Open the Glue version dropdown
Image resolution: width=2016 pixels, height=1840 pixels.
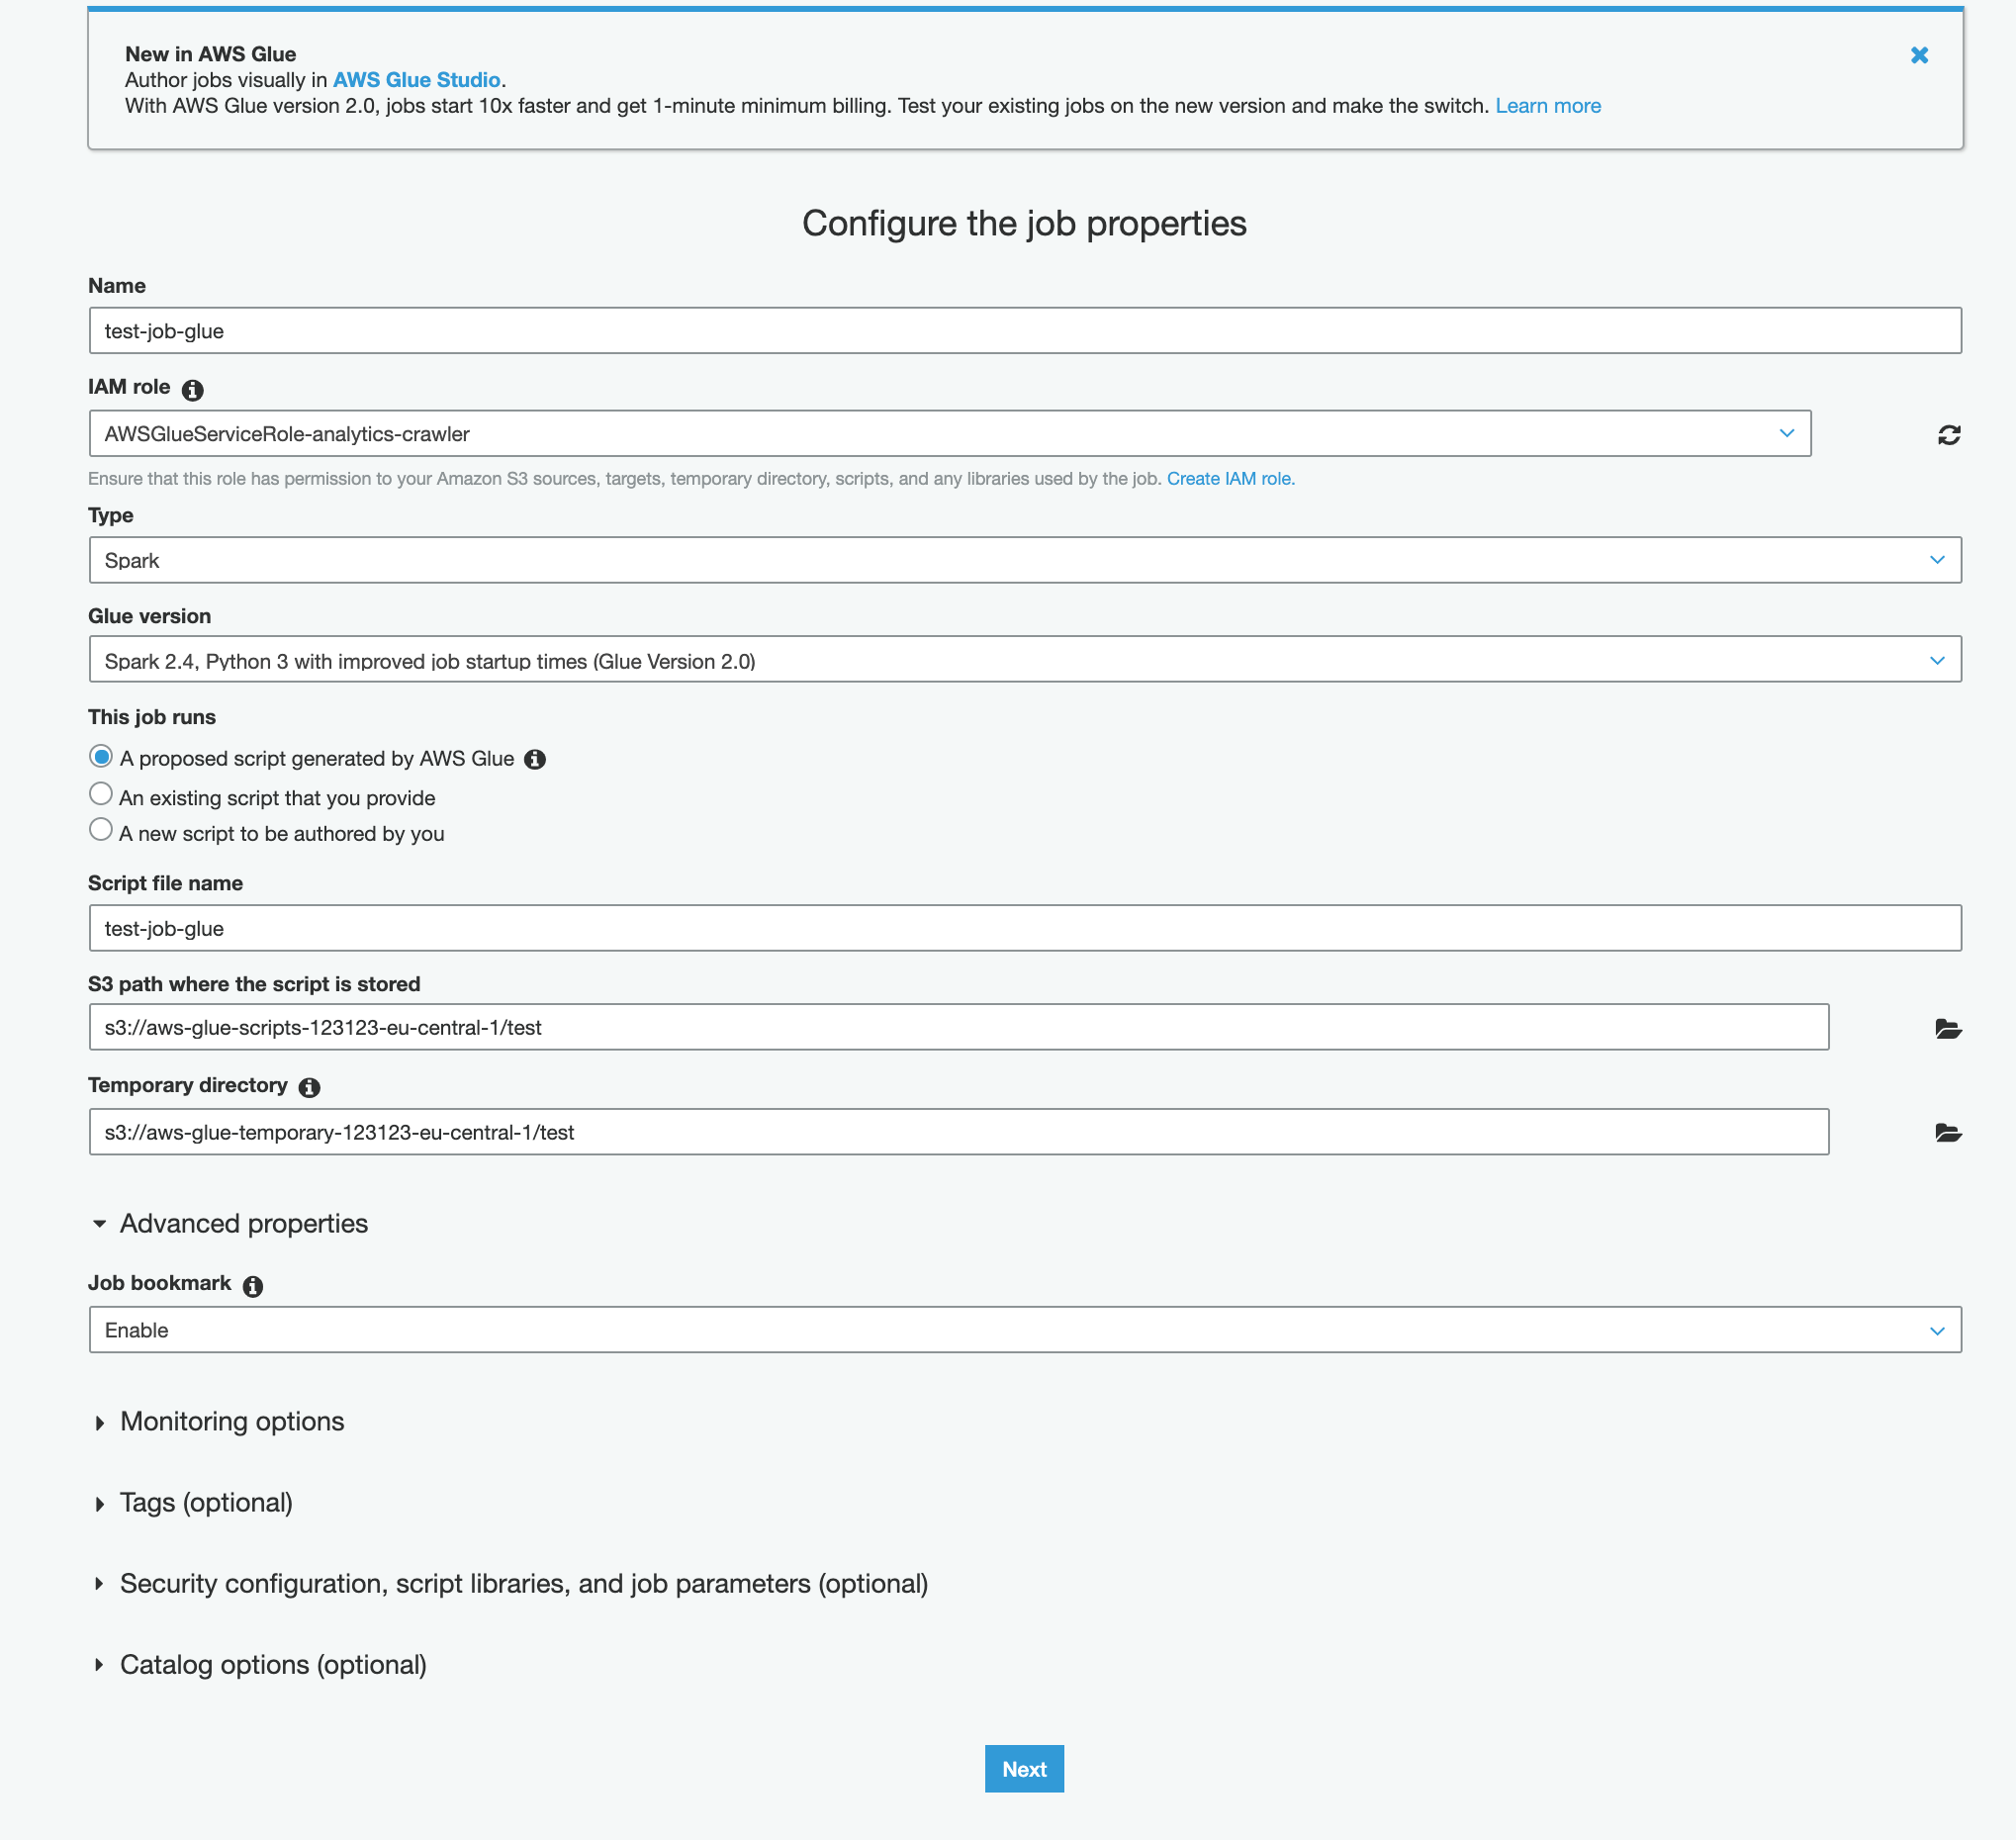pos(1024,660)
